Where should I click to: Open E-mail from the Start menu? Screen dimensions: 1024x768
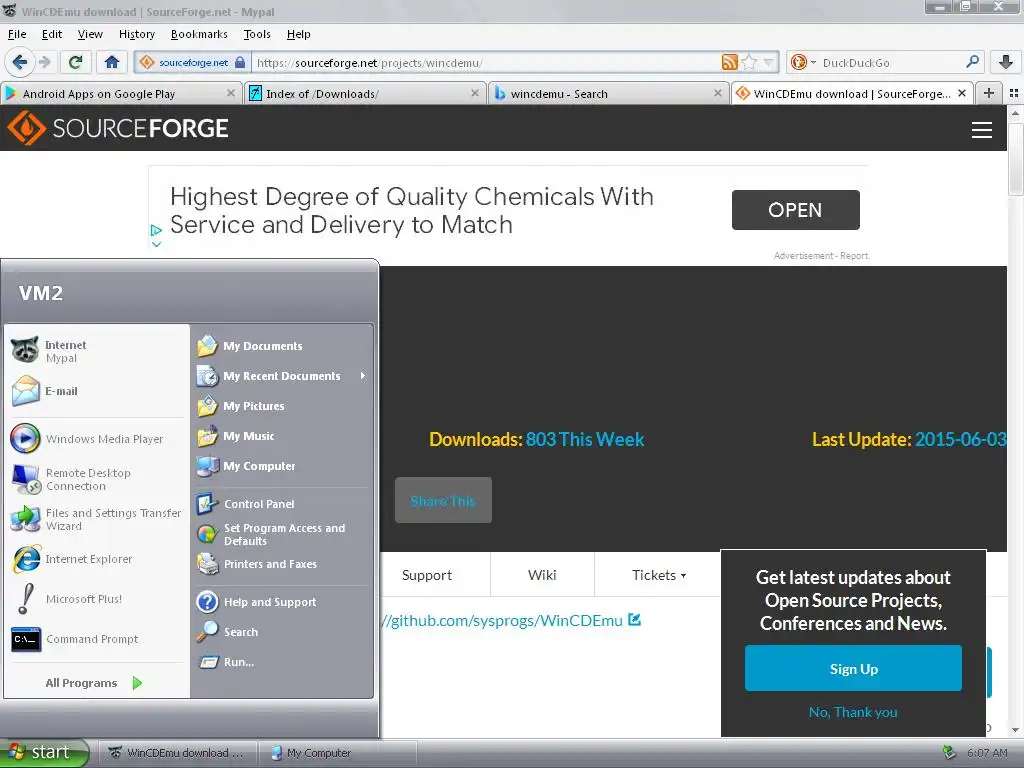(97, 391)
